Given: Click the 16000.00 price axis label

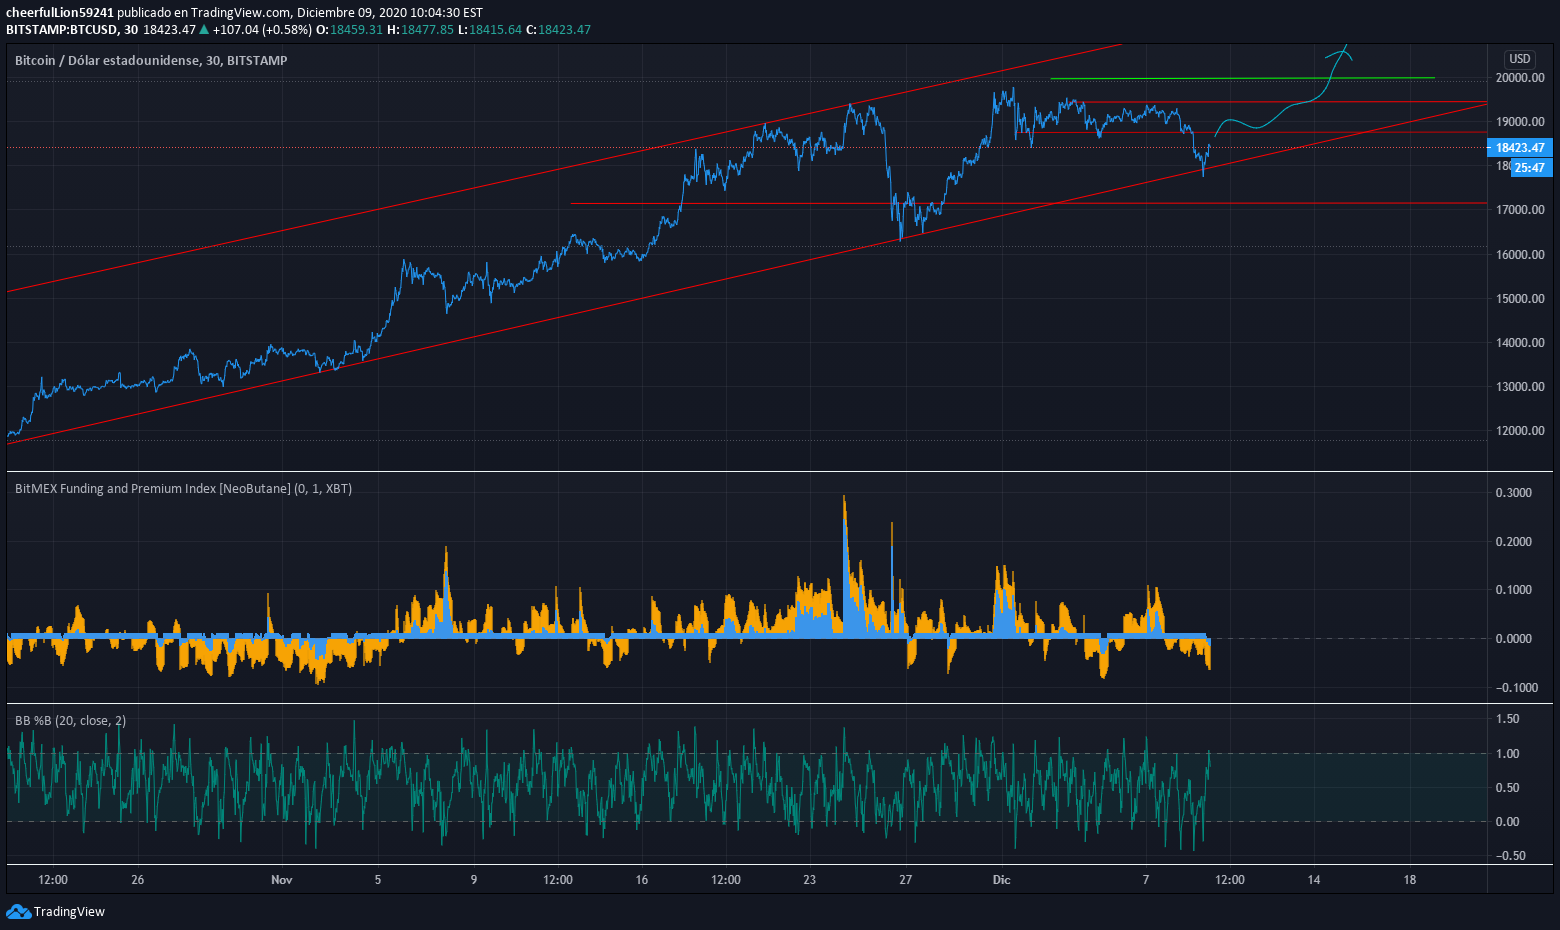Looking at the screenshot, I should [1520, 255].
